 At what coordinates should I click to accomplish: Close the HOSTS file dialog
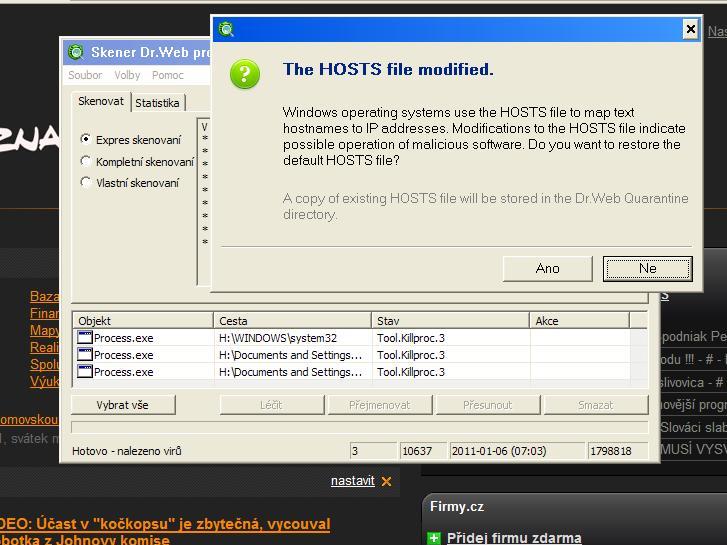[x=690, y=29]
